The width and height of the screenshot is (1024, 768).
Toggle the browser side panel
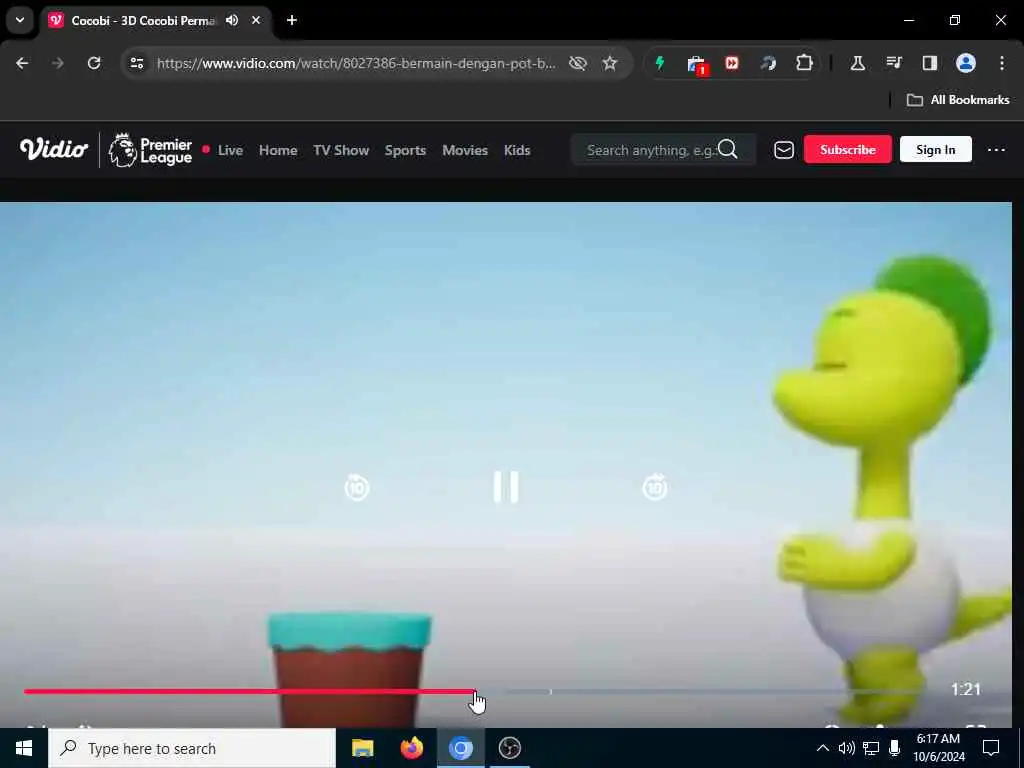tap(929, 63)
